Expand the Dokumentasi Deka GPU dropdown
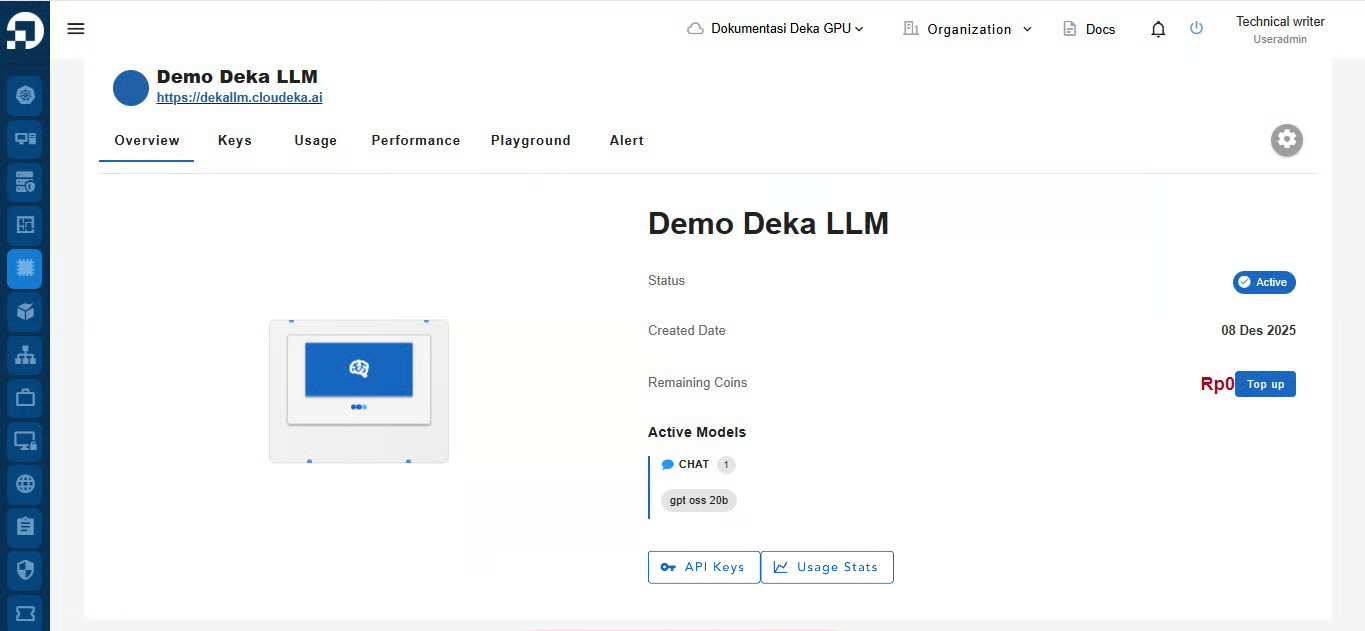Image resolution: width=1365 pixels, height=631 pixels. coord(775,29)
